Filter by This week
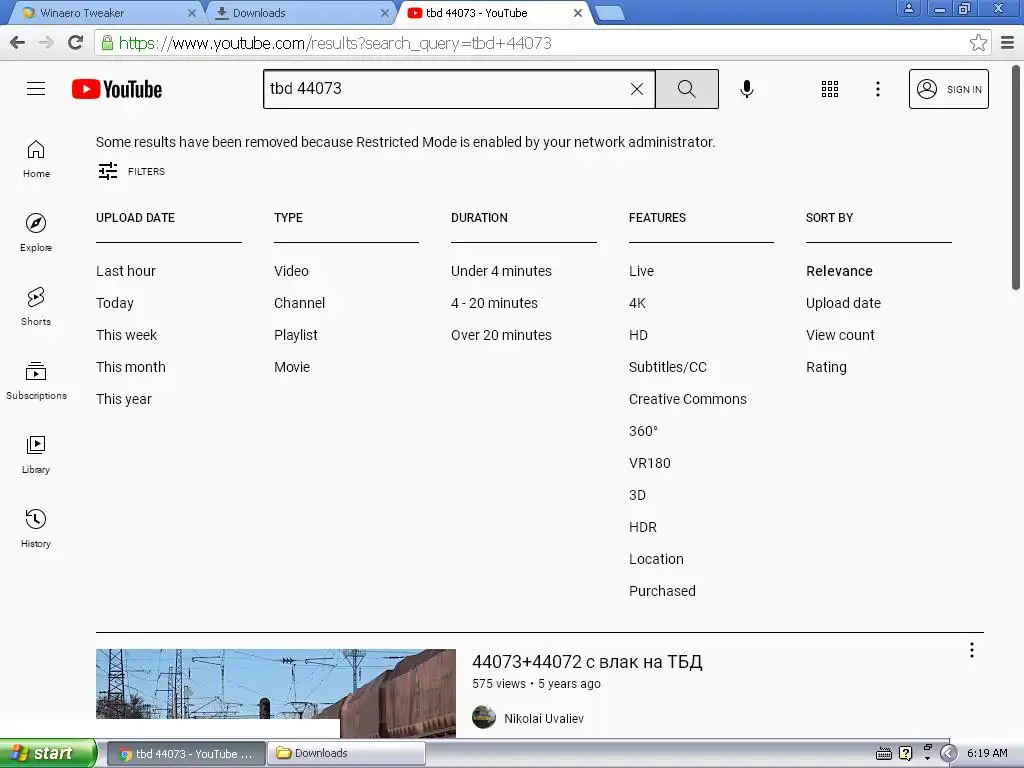This screenshot has width=1024, height=768. (127, 335)
